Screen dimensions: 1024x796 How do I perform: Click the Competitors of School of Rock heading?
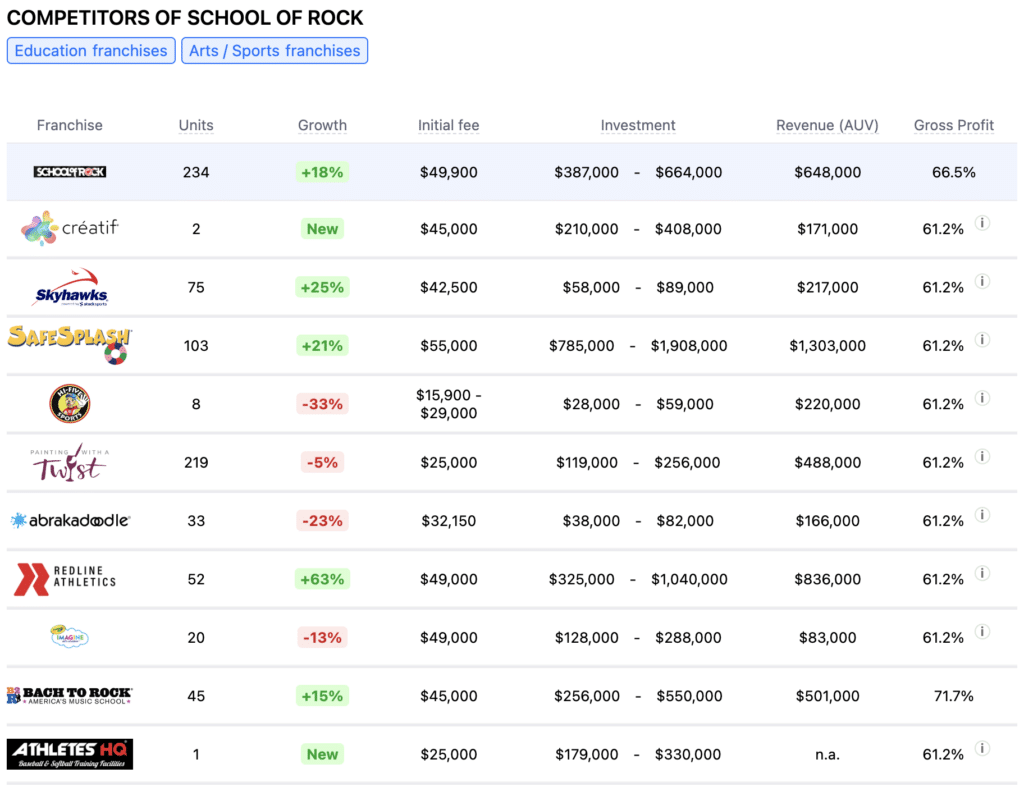click(x=185, y=18)
